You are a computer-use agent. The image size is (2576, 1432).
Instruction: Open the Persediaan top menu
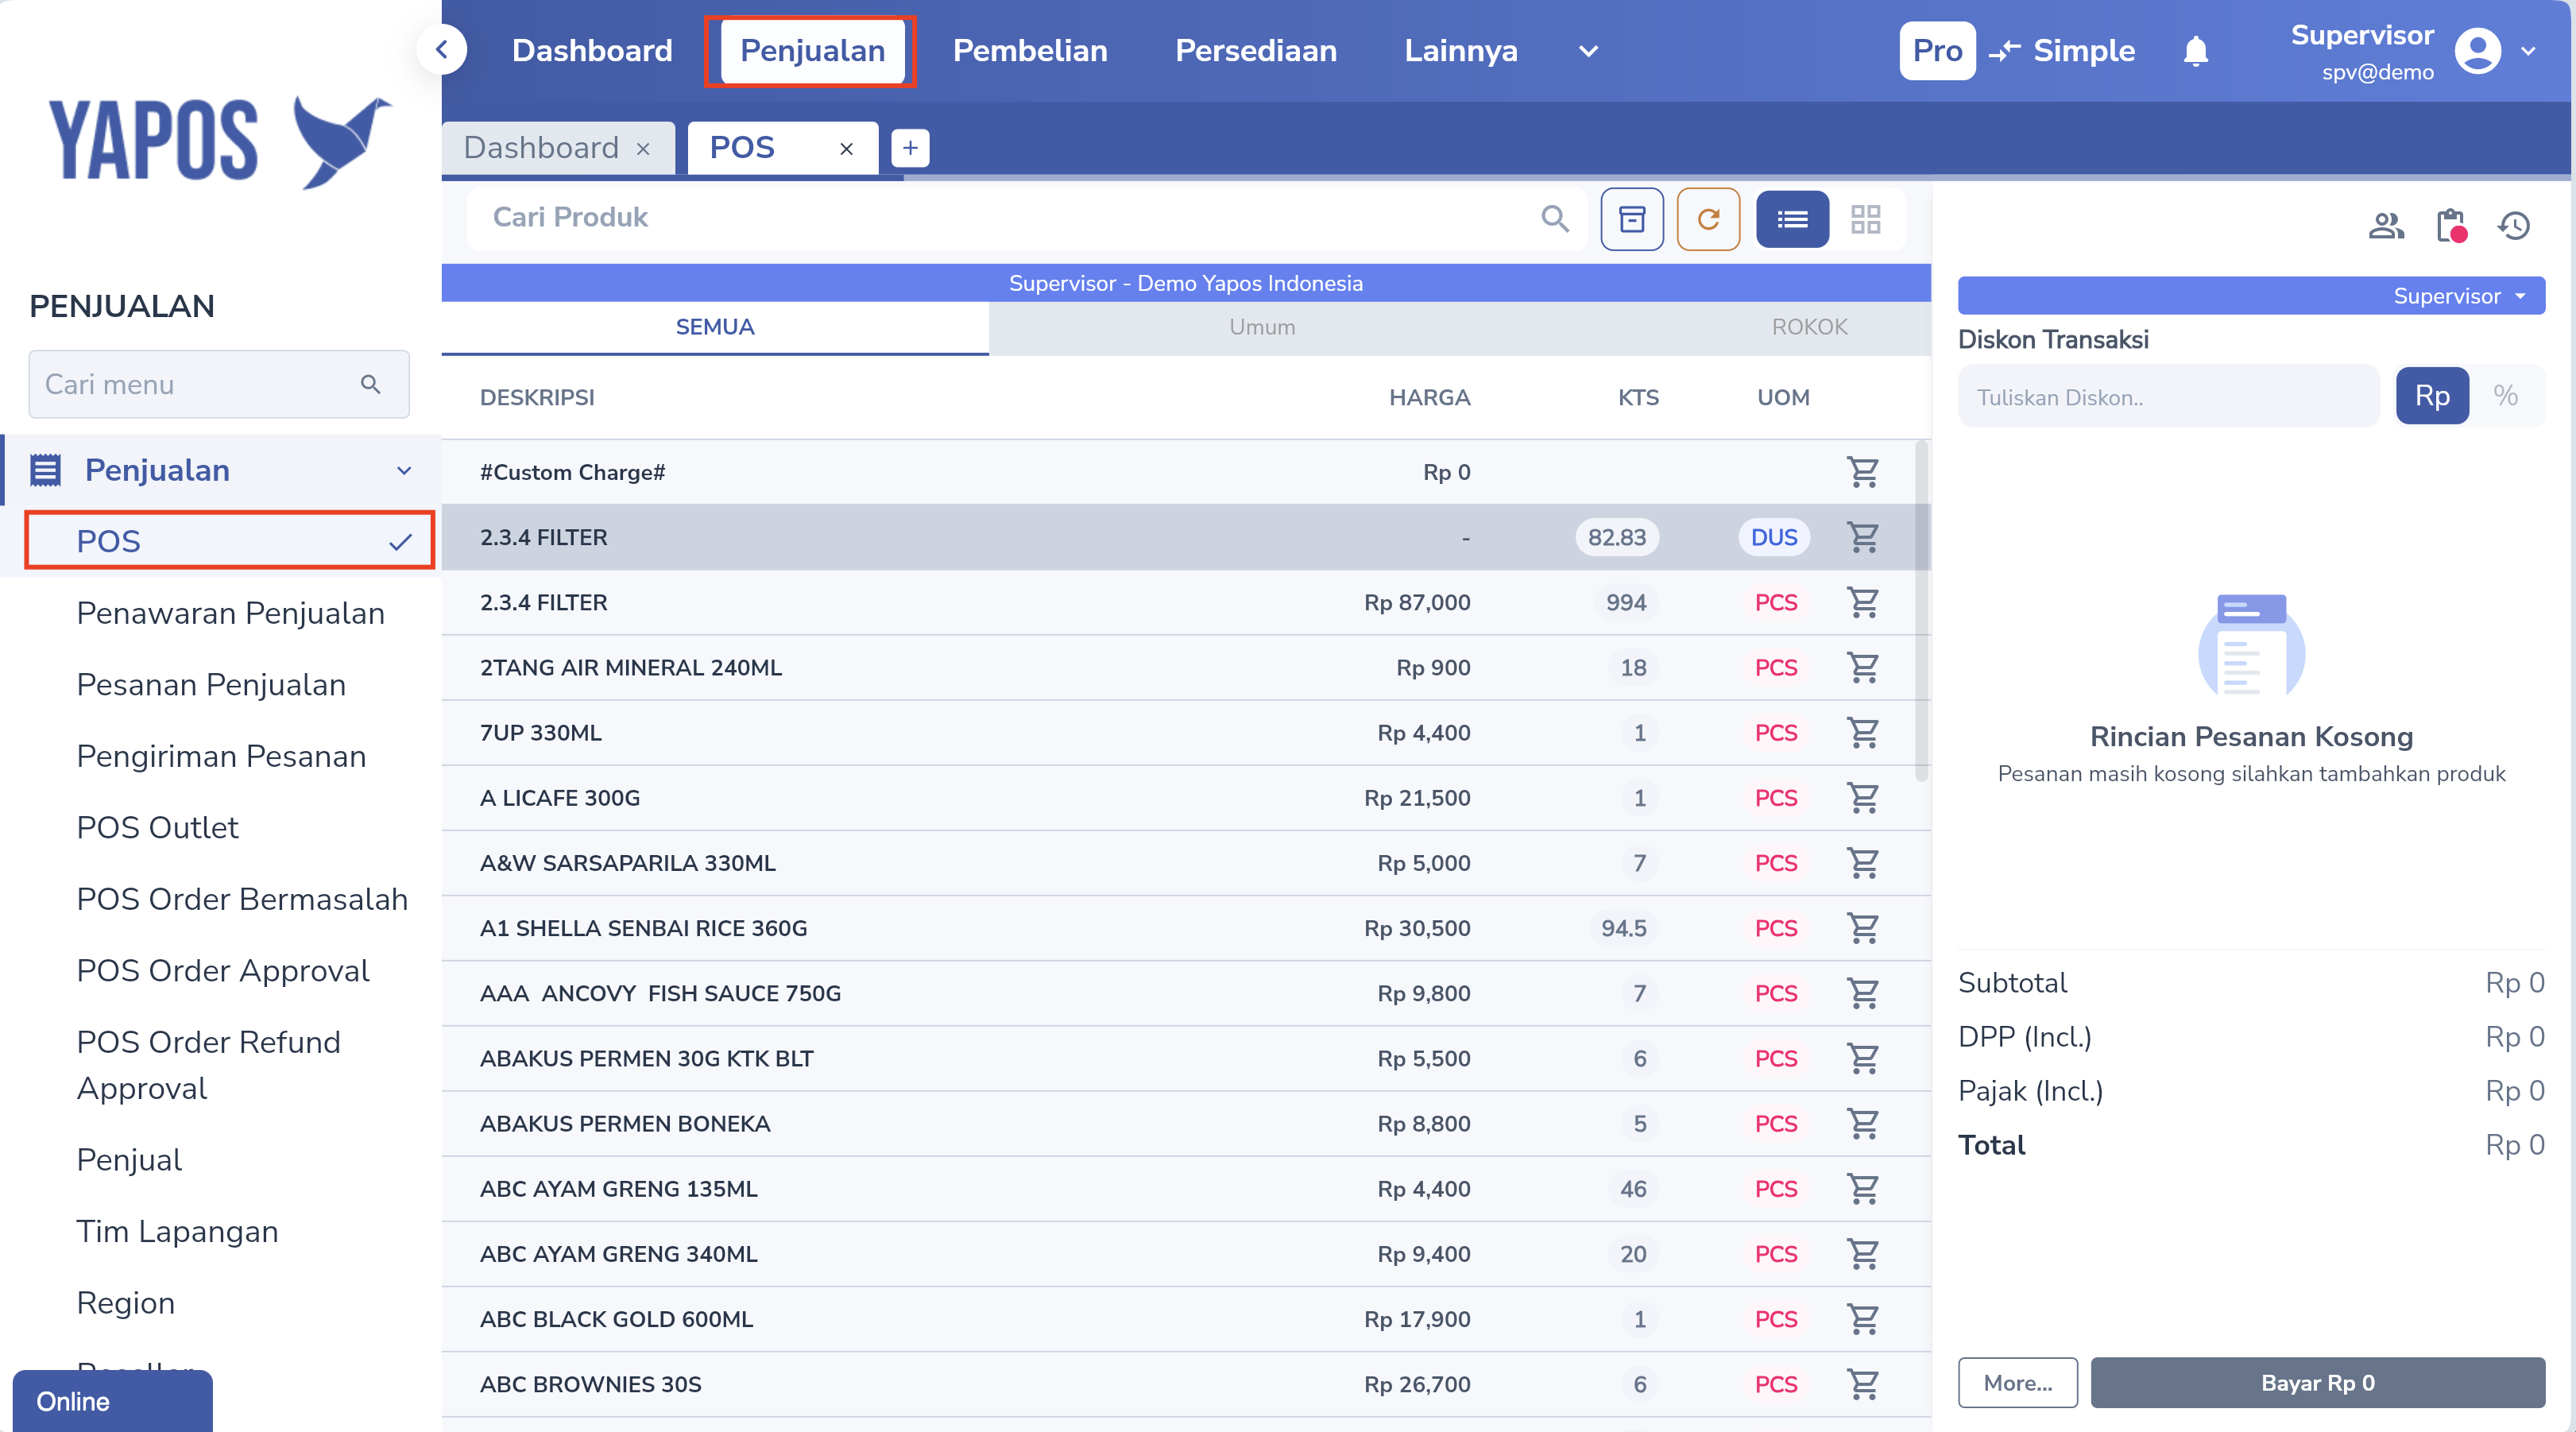click(1256, 51)
